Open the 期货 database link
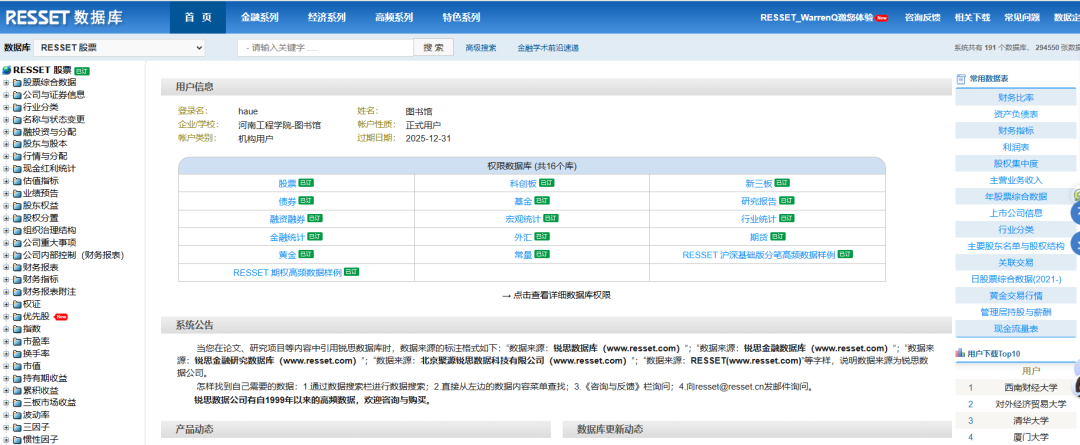Viewport: 1080px width, 445px height. 758,237
